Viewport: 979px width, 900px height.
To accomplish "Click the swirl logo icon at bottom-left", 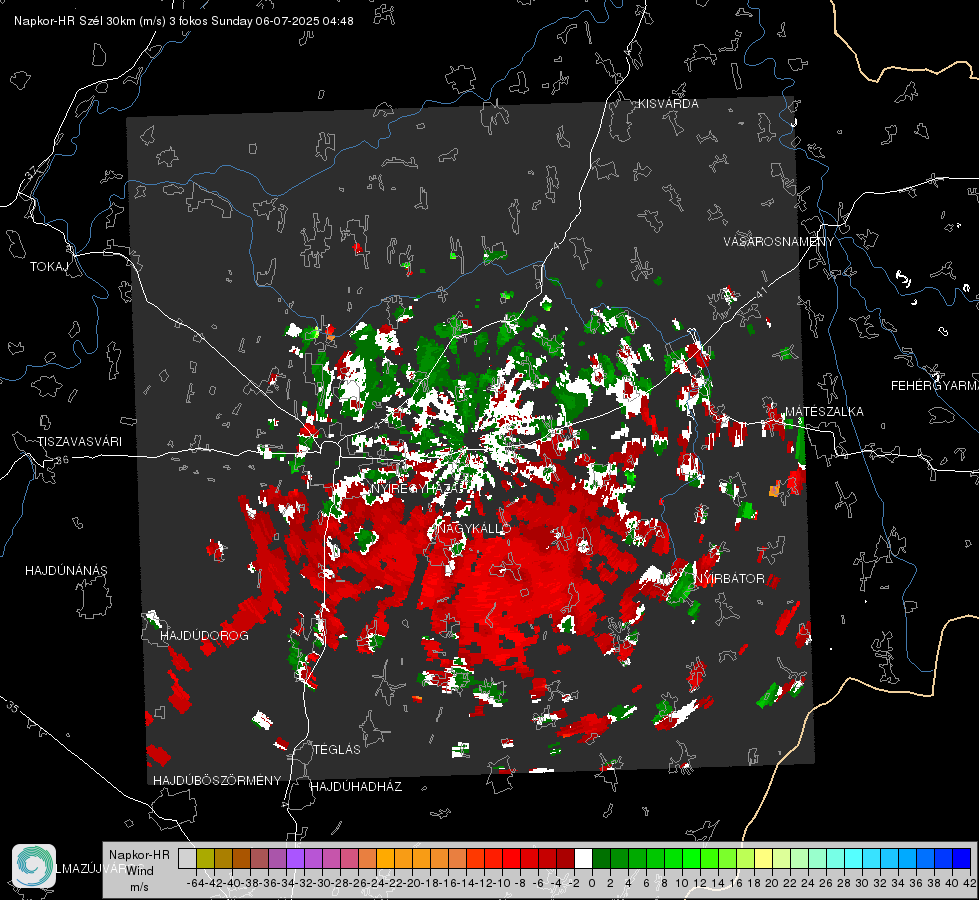I will pyautogui.click(x=34, y=866).
